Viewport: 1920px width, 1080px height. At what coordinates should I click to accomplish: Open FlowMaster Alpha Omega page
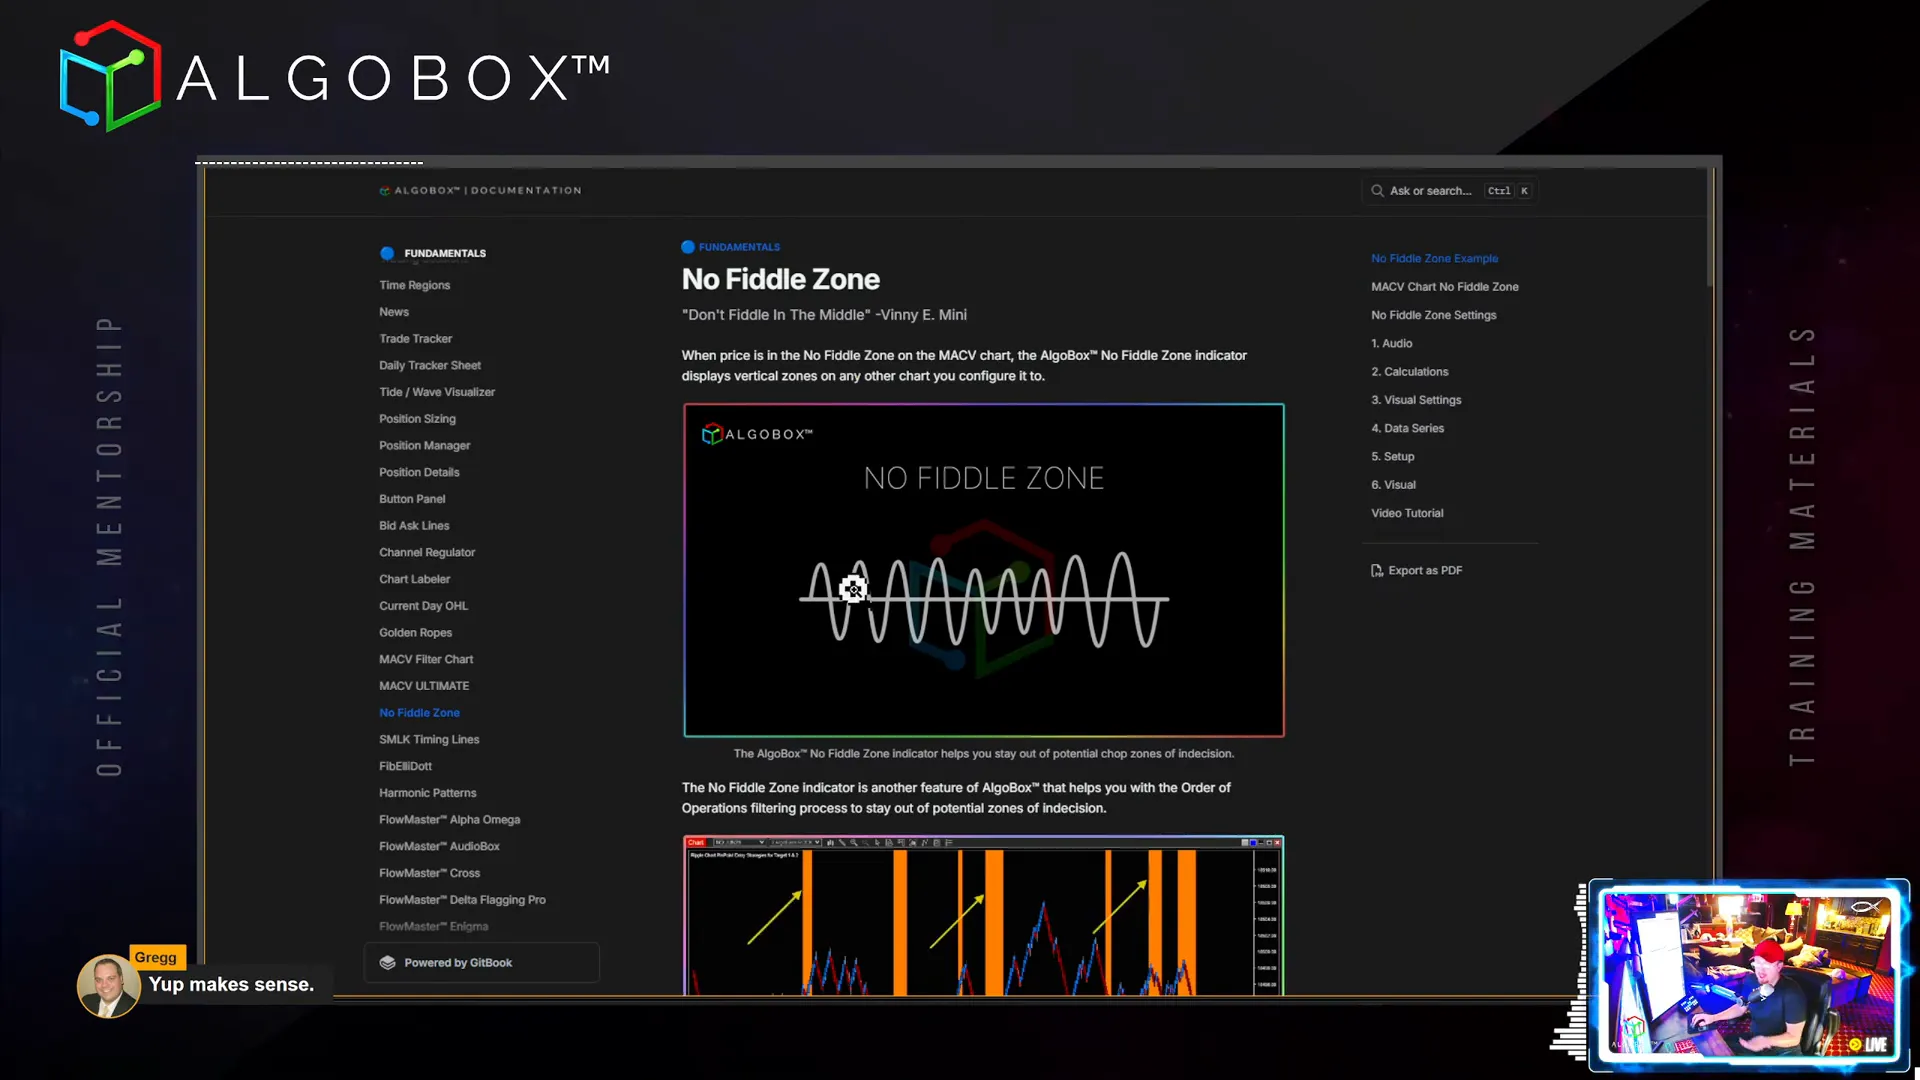coord(449,820)
